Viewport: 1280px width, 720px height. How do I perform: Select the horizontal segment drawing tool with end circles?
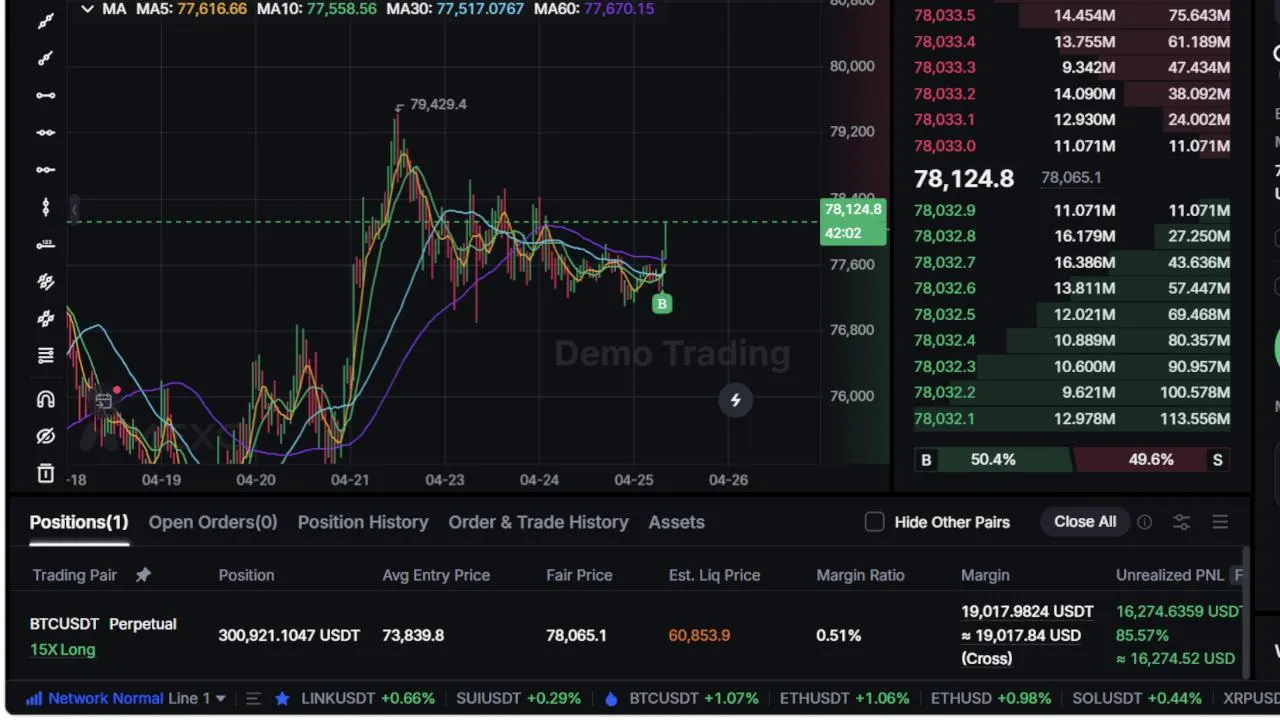[x=45, y=95]
